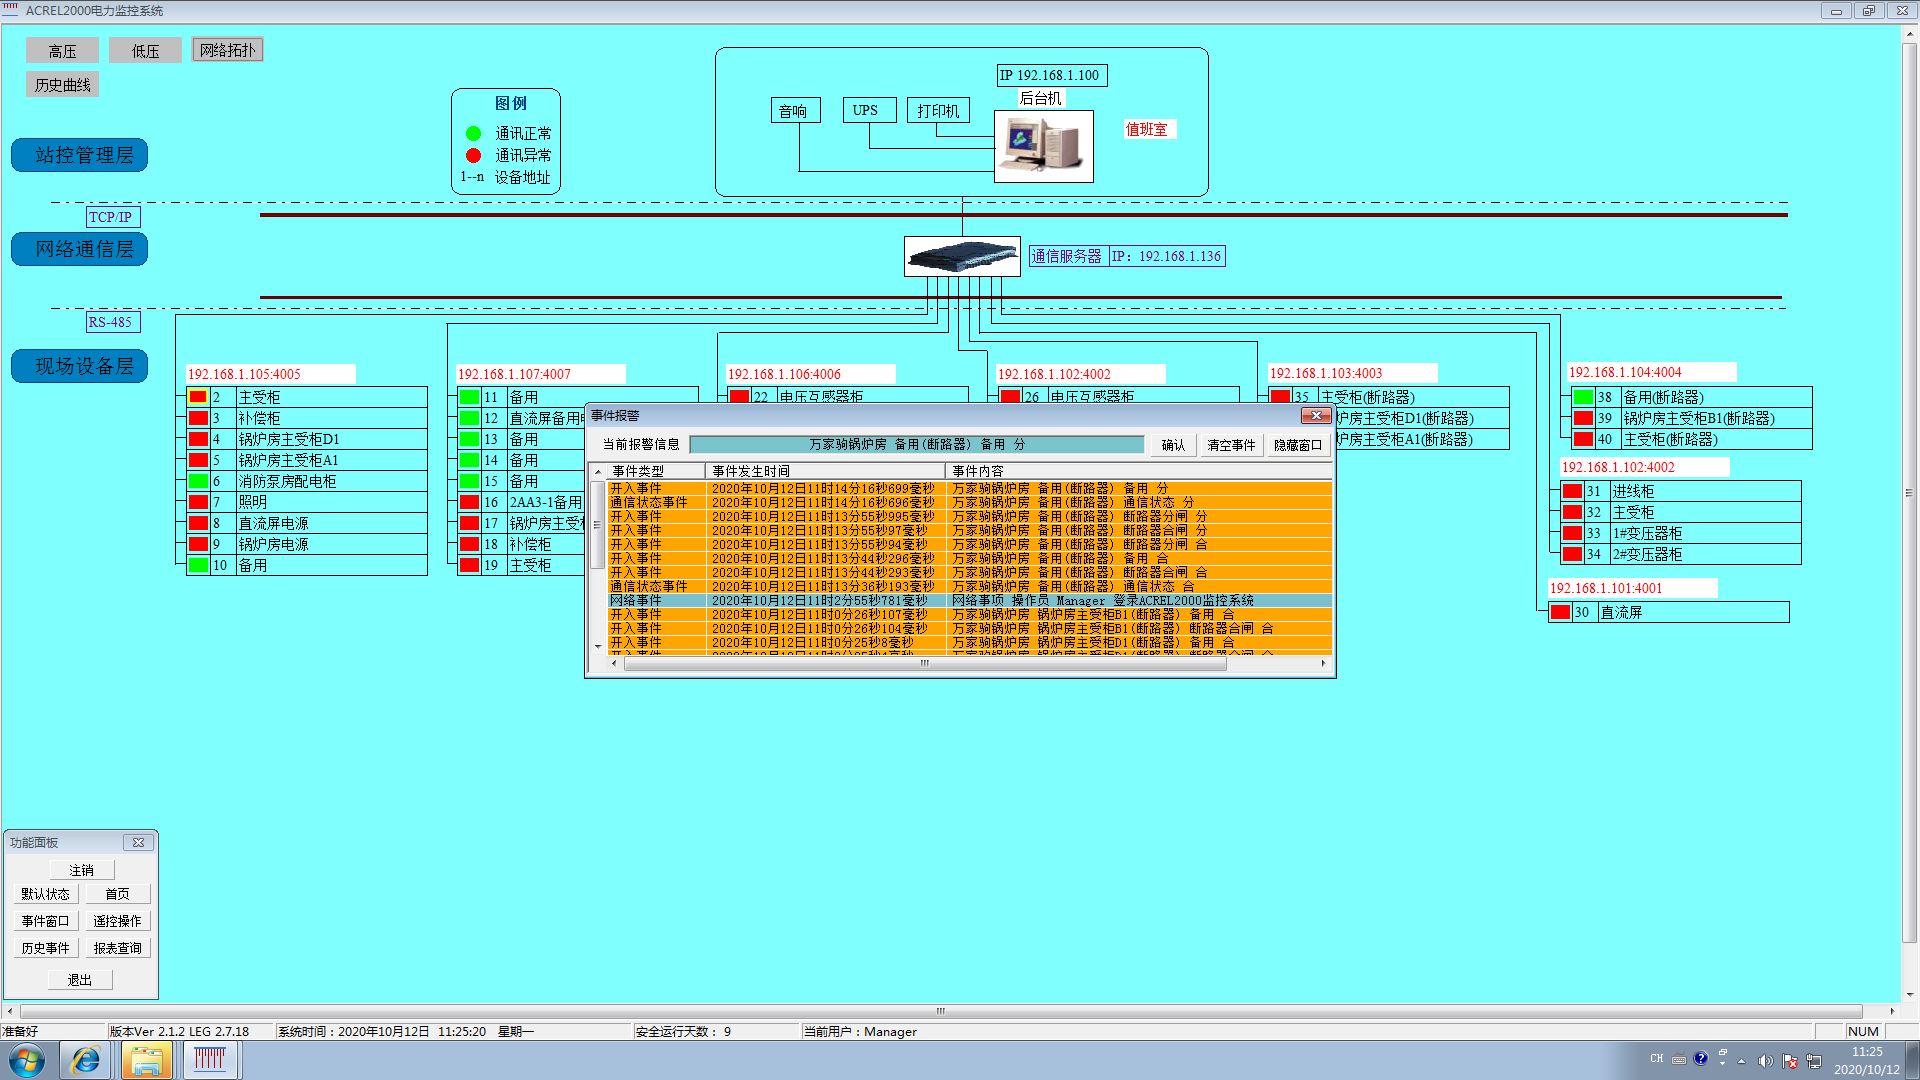Click the Windows Start button
Viewport: 1920px width, 1080px height.
click(27, 1060)
